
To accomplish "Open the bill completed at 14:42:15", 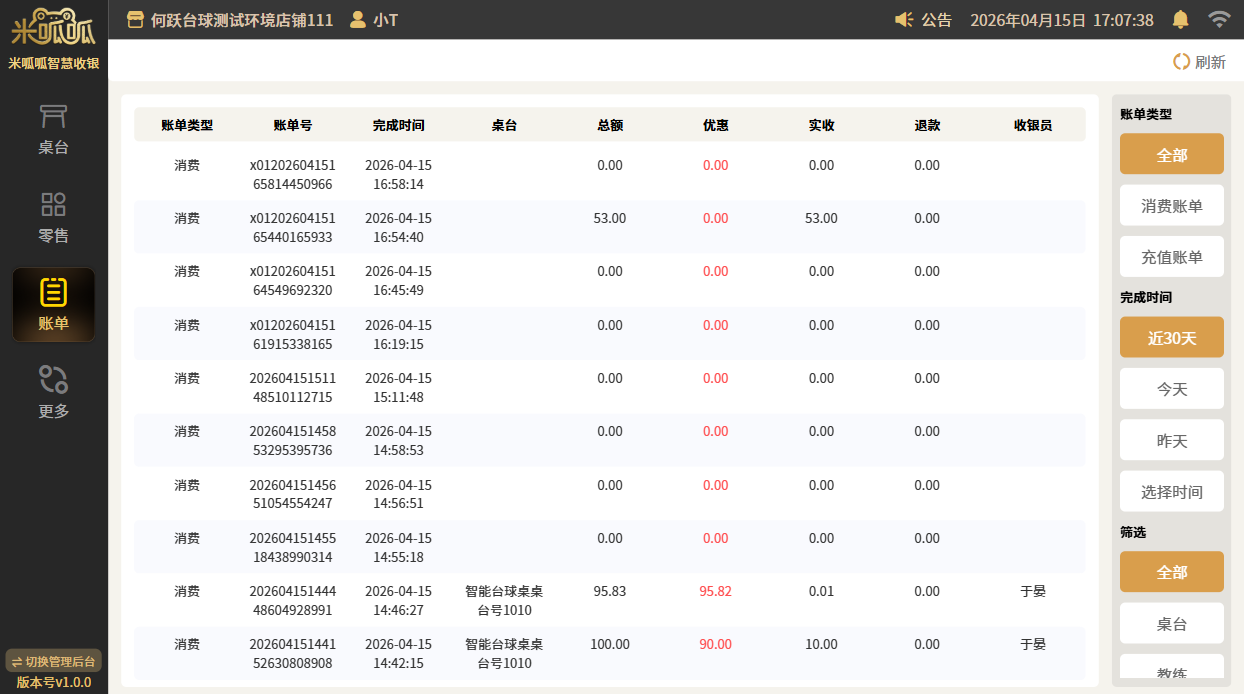I will pyautogui.click(x=609, y=653).
